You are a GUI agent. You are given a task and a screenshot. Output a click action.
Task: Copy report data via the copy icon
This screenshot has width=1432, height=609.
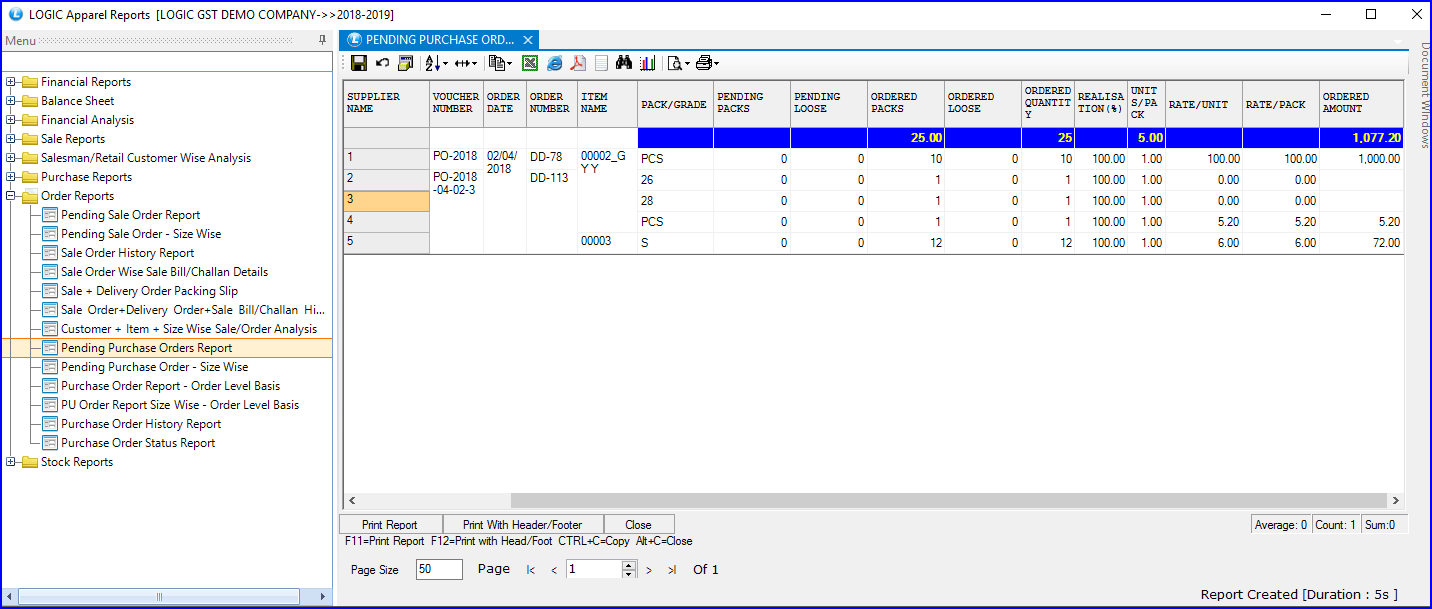coord(498,62)
